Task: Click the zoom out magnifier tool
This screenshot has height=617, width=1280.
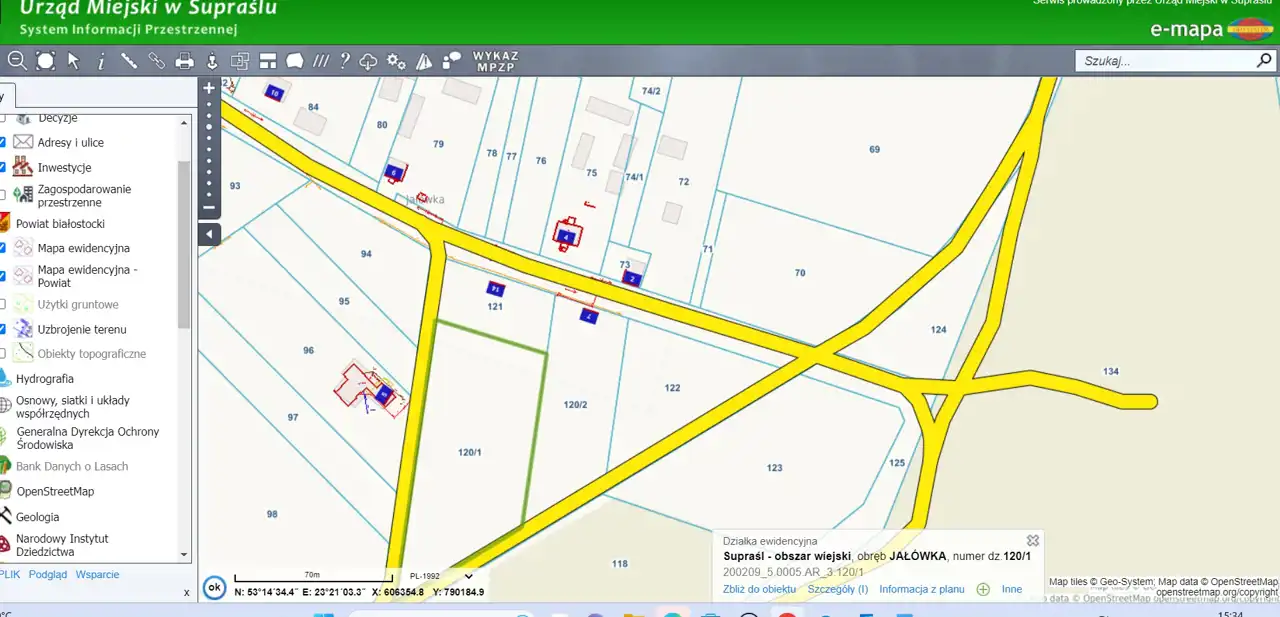Action: [17, 61]
